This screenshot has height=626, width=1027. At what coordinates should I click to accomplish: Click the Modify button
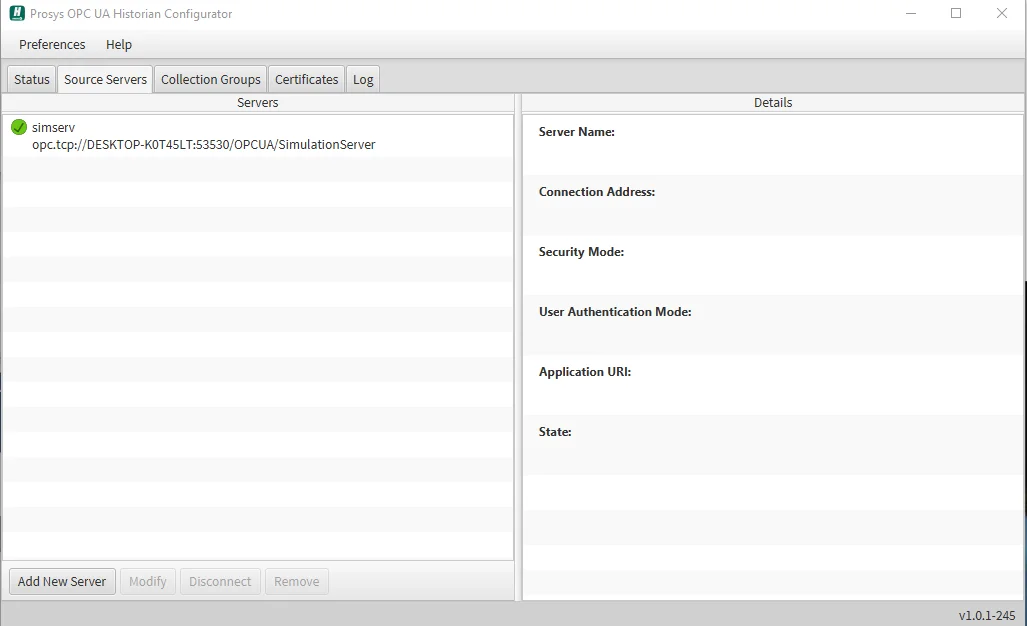tap(148, 581)
